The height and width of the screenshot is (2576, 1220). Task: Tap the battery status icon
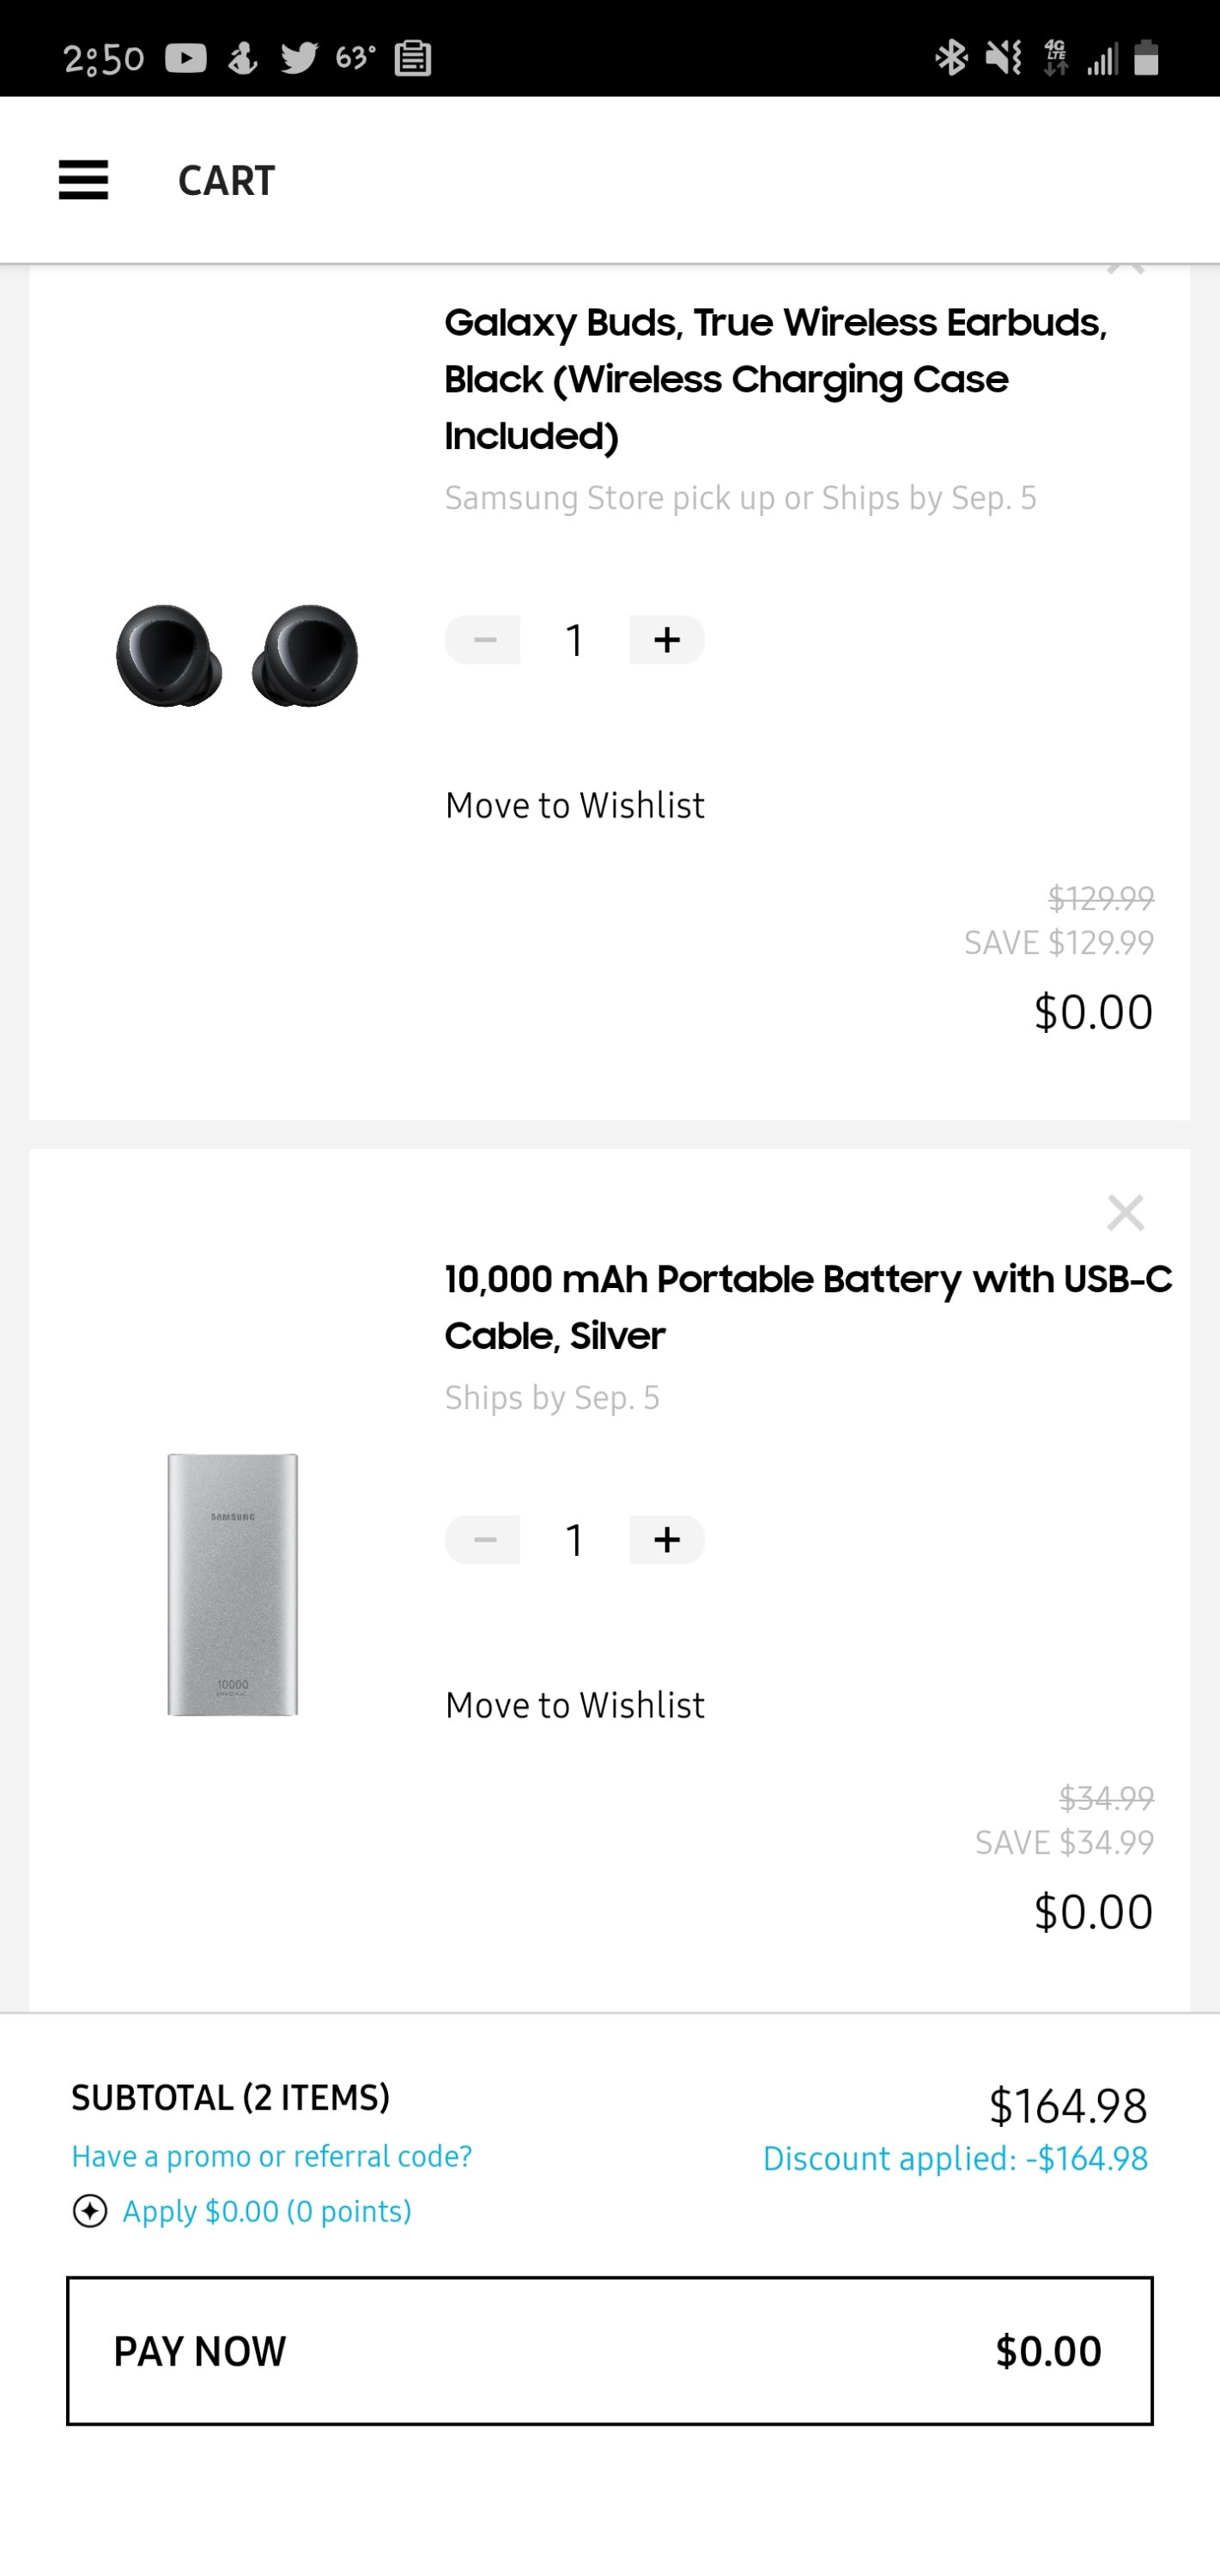tap(1146, 58)
